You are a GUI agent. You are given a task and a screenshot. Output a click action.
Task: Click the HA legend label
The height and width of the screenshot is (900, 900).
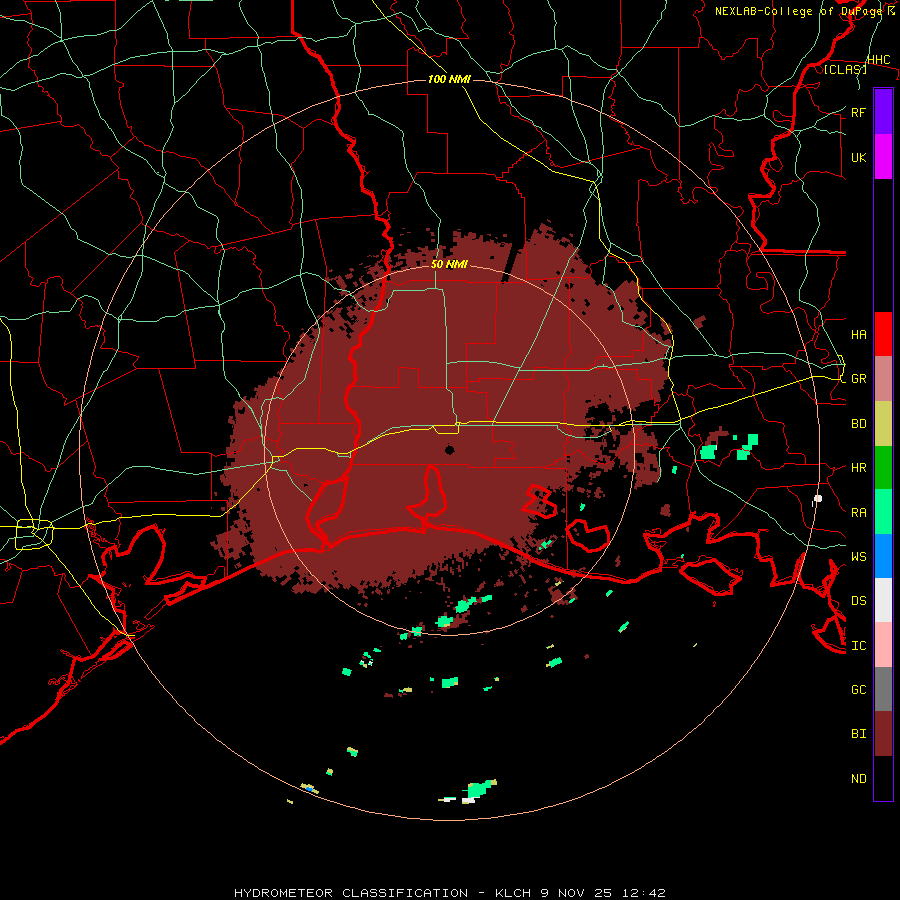pyautogui.click(x=859, y=334)
